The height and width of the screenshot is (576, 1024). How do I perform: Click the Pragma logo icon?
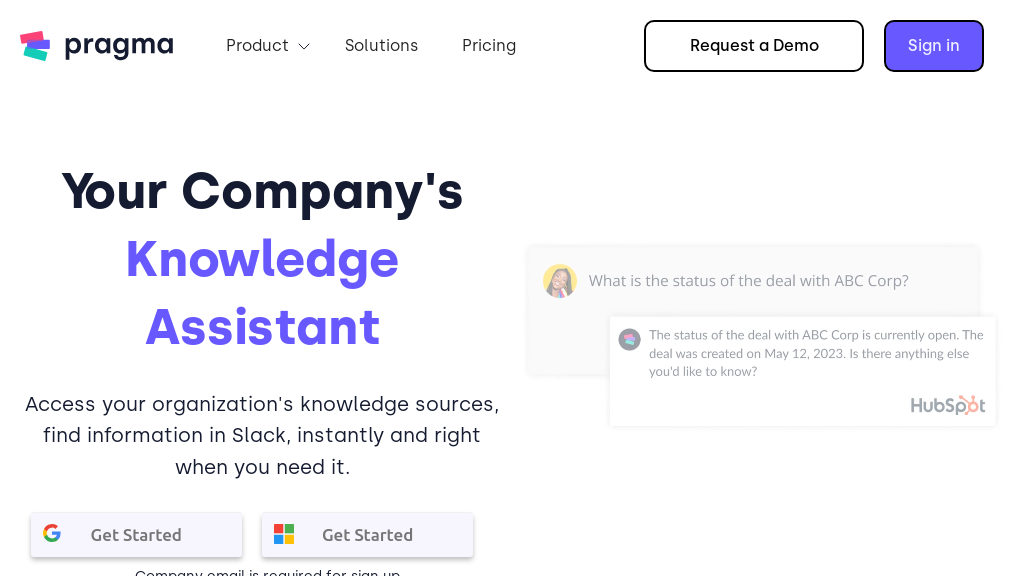(35, 46)
